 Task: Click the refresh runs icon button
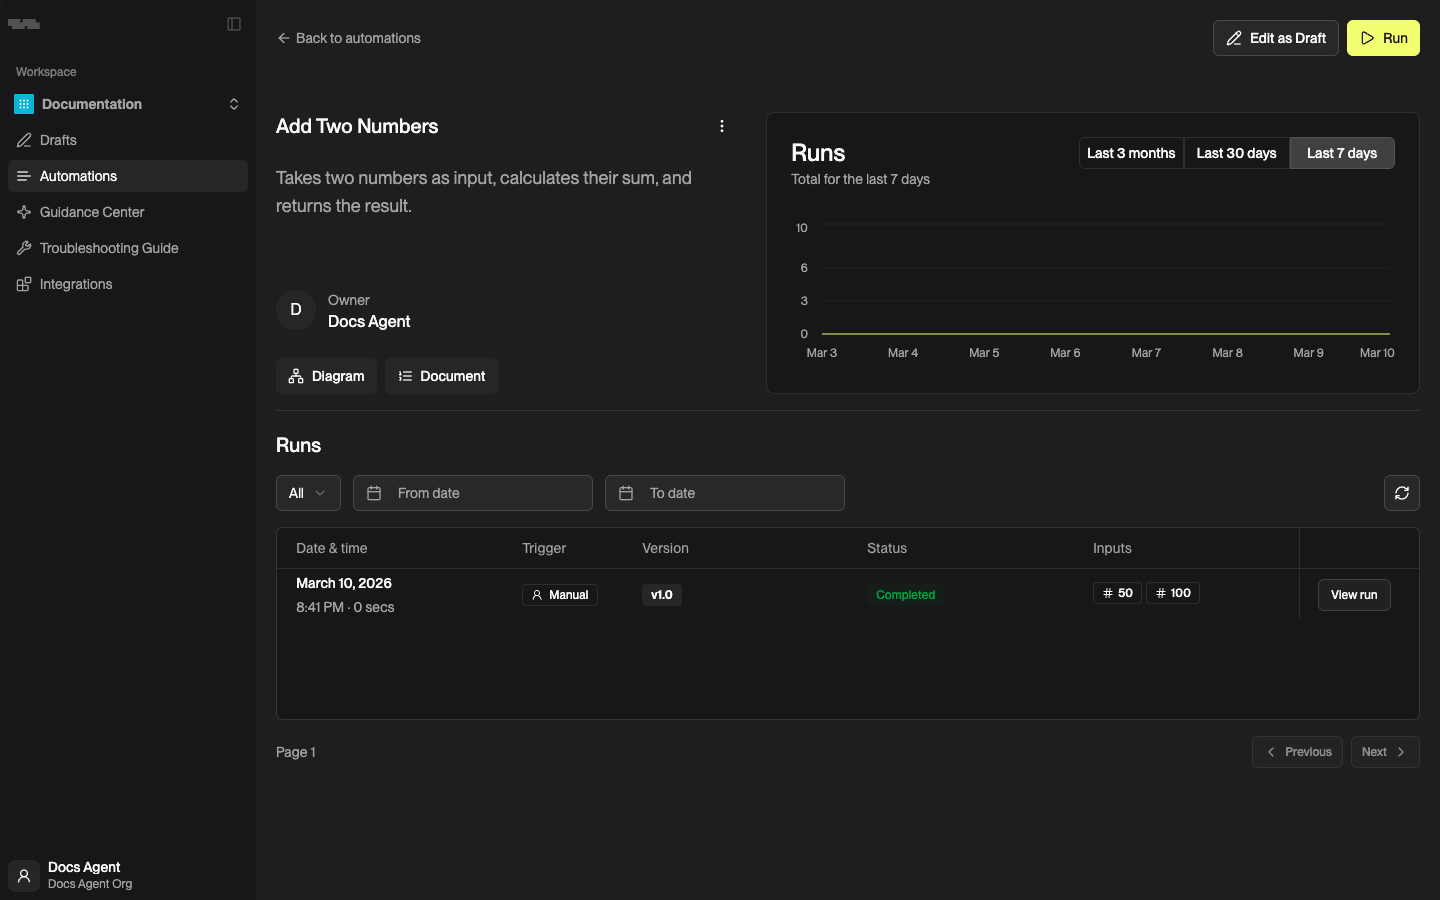(1401, 493)
